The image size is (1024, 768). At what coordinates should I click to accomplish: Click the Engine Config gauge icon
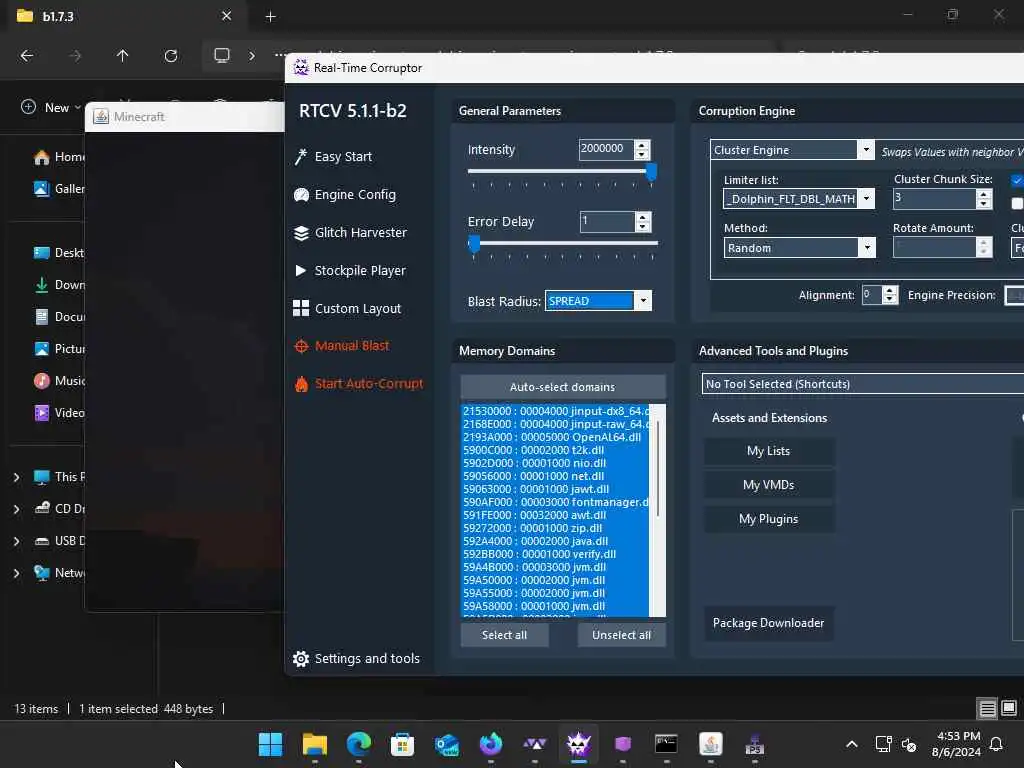[301, 195]
